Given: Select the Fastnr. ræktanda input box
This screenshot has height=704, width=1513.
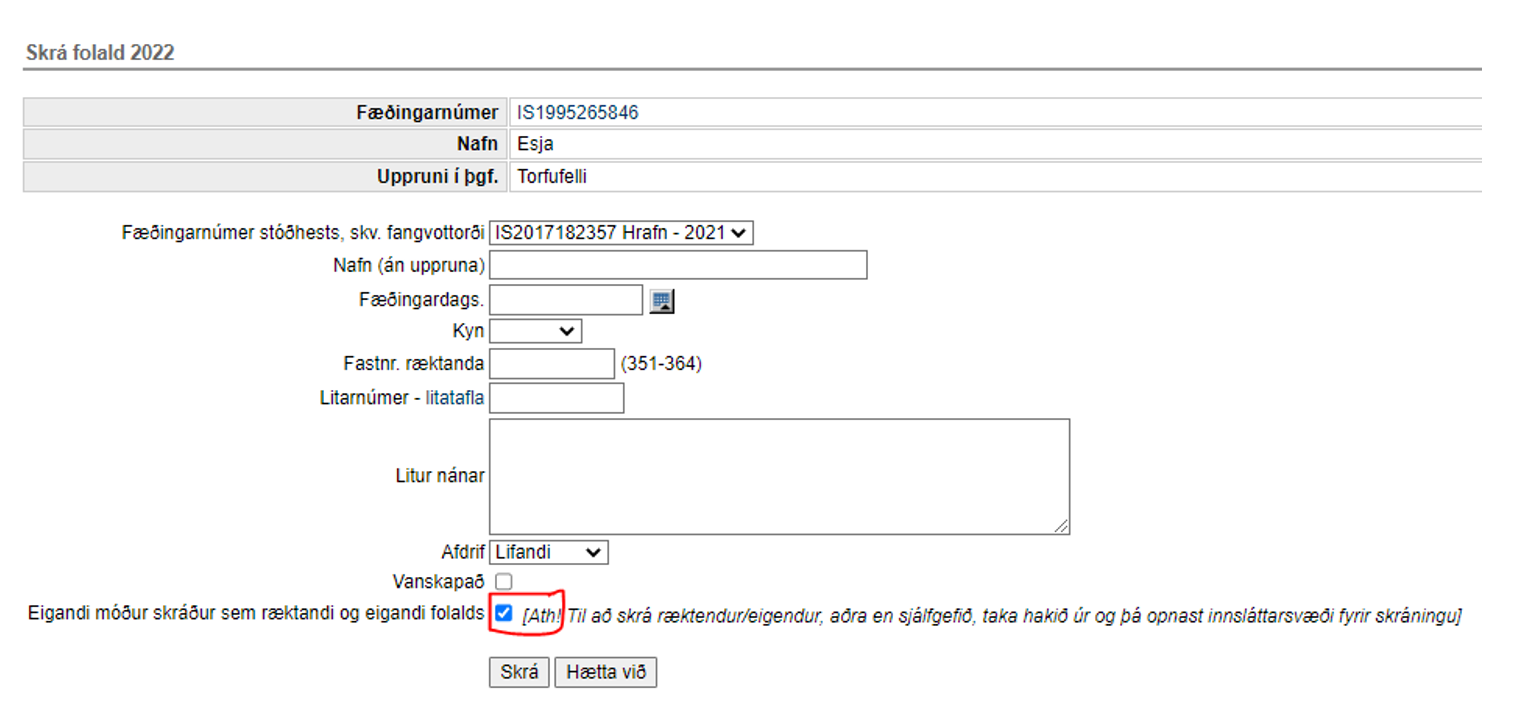Looking at the screenshot, I should (x=551, y=364).
